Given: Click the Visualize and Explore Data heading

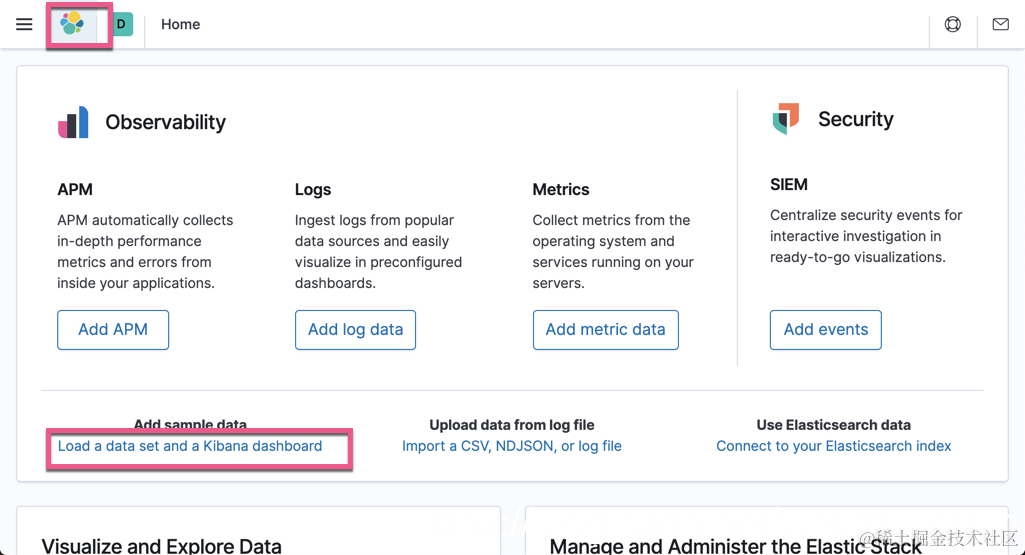Looking at the screenshot, I should pos(161,546).
